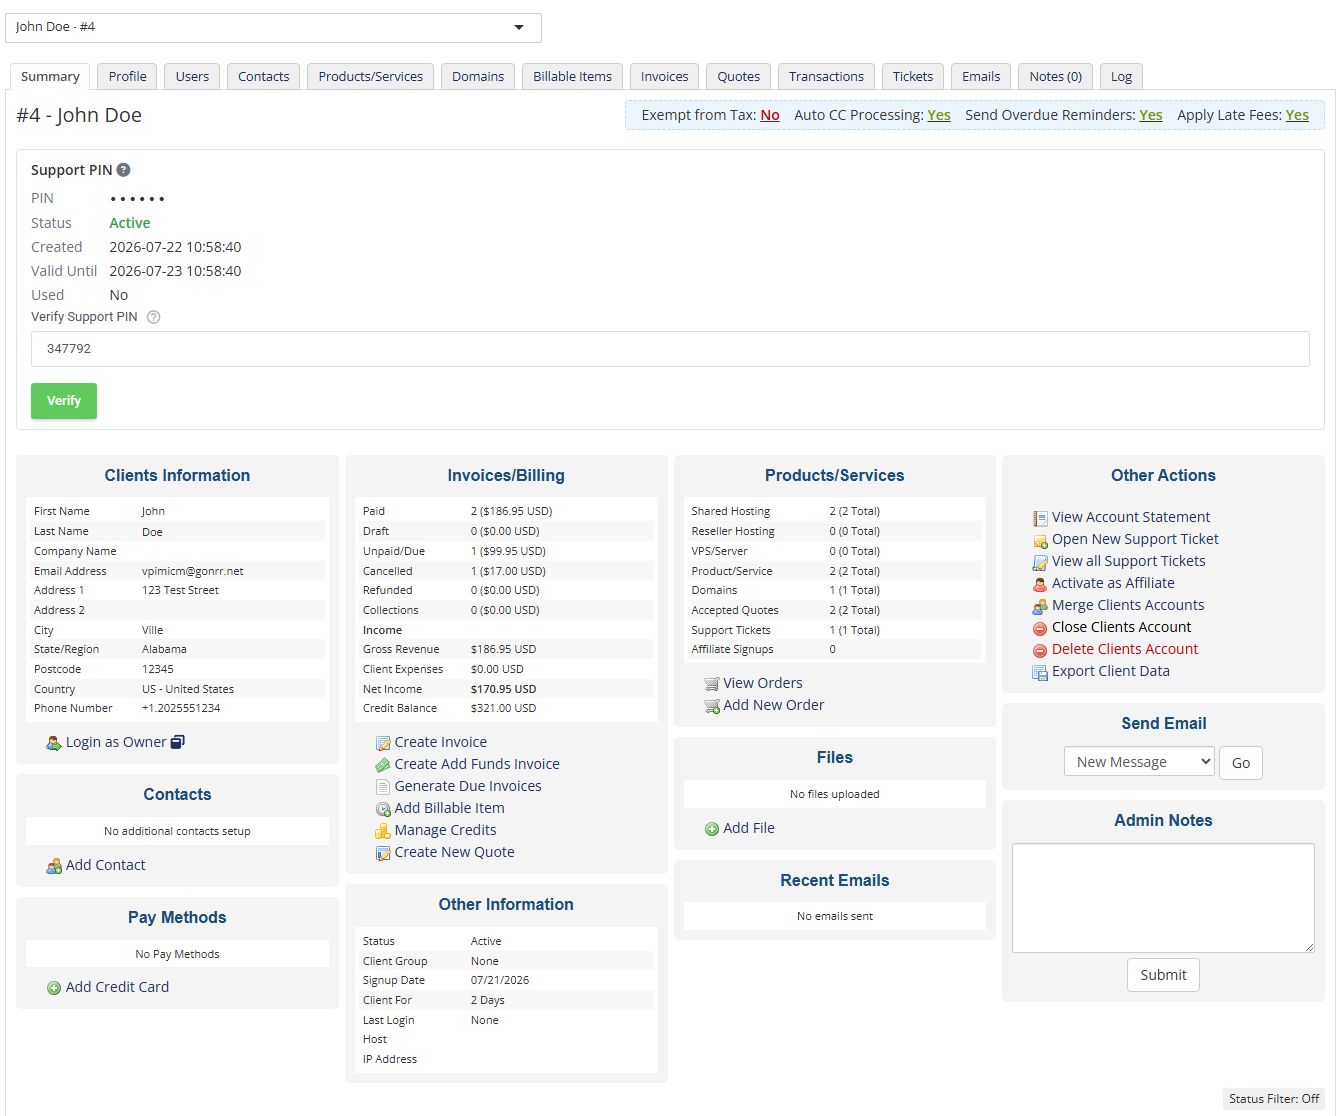1339x1116 pixels.
Task: Click the View all Support Tickets icon
Action: pos(1040,562)
